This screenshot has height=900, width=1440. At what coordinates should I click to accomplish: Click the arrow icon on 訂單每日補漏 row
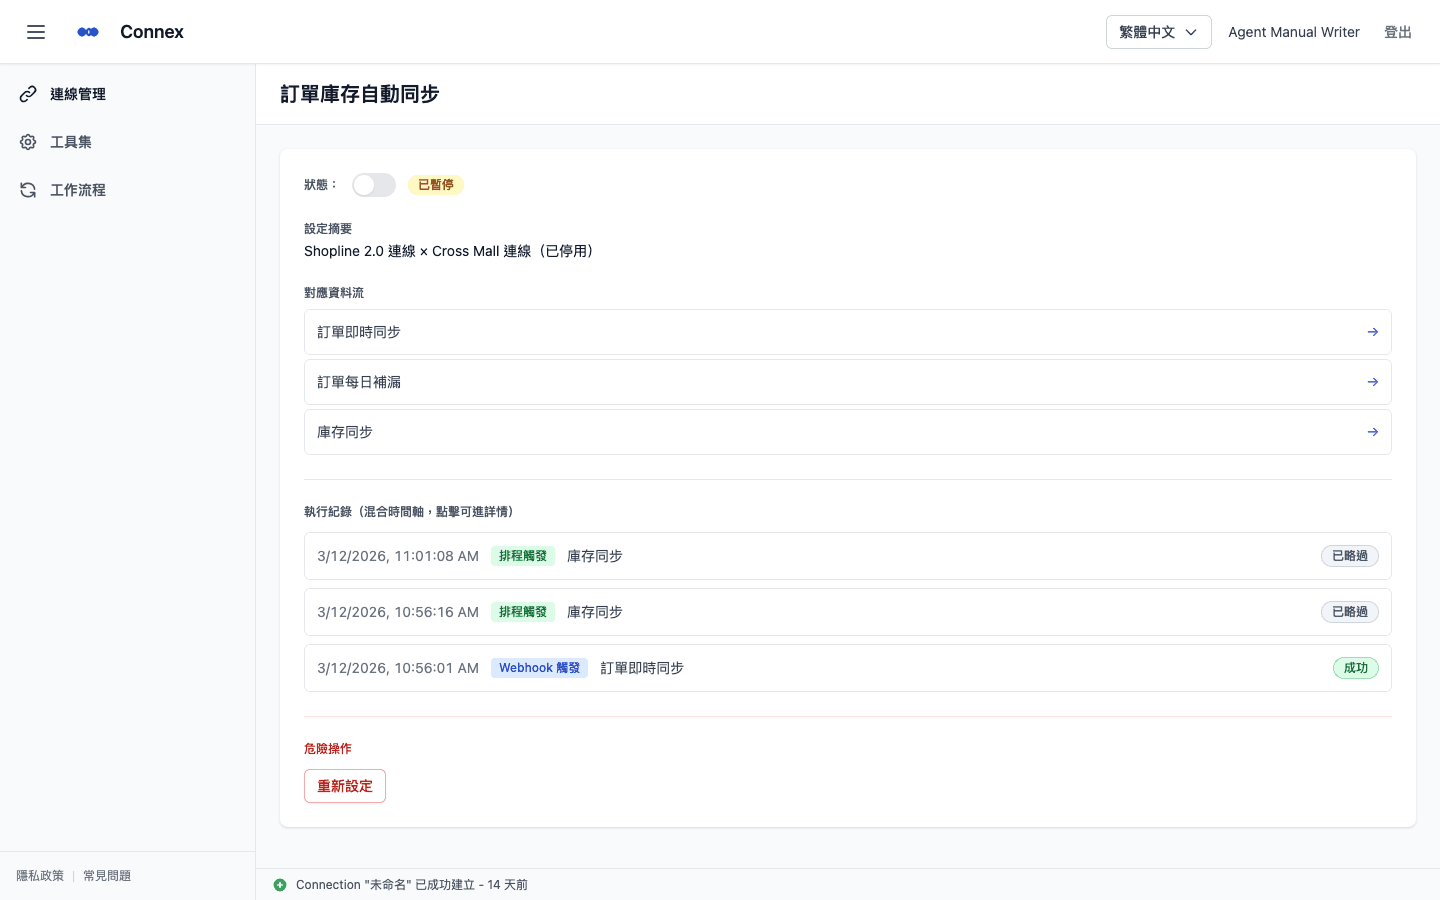coord(1373,382)
